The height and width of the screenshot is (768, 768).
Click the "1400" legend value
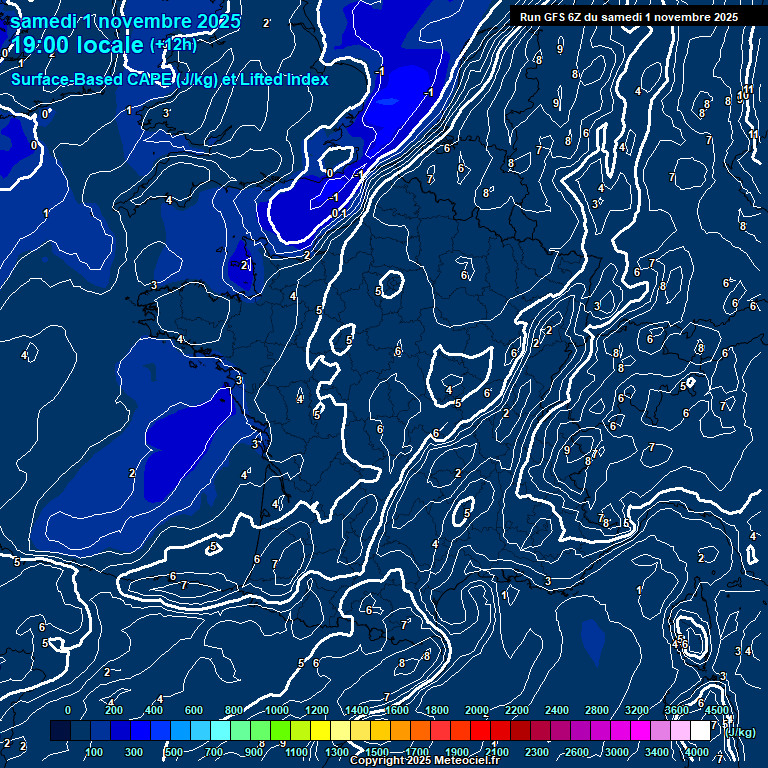[357, 710]
